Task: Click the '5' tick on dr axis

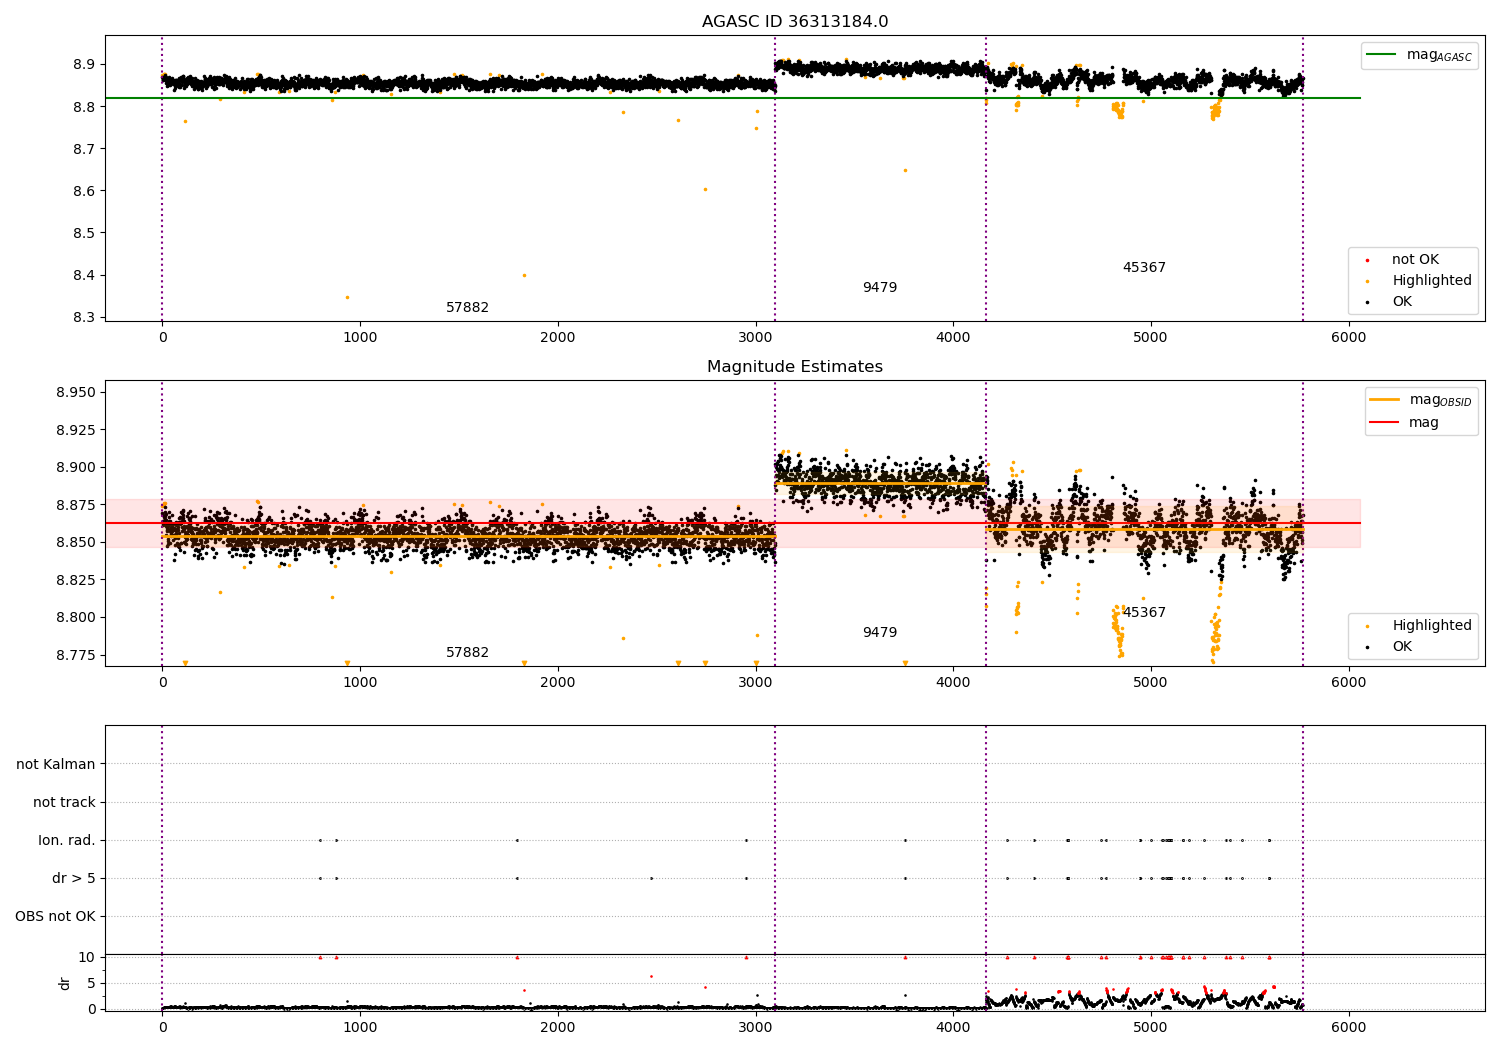Action: (x=91, y=983)
